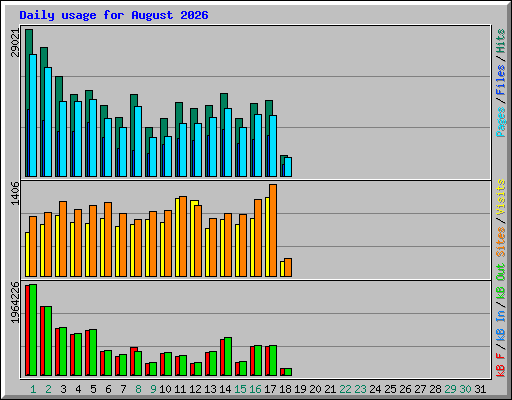Click the 'Hits' legend label
The width and height of the screenshot is (512, 400).
(x=500, y=41)
